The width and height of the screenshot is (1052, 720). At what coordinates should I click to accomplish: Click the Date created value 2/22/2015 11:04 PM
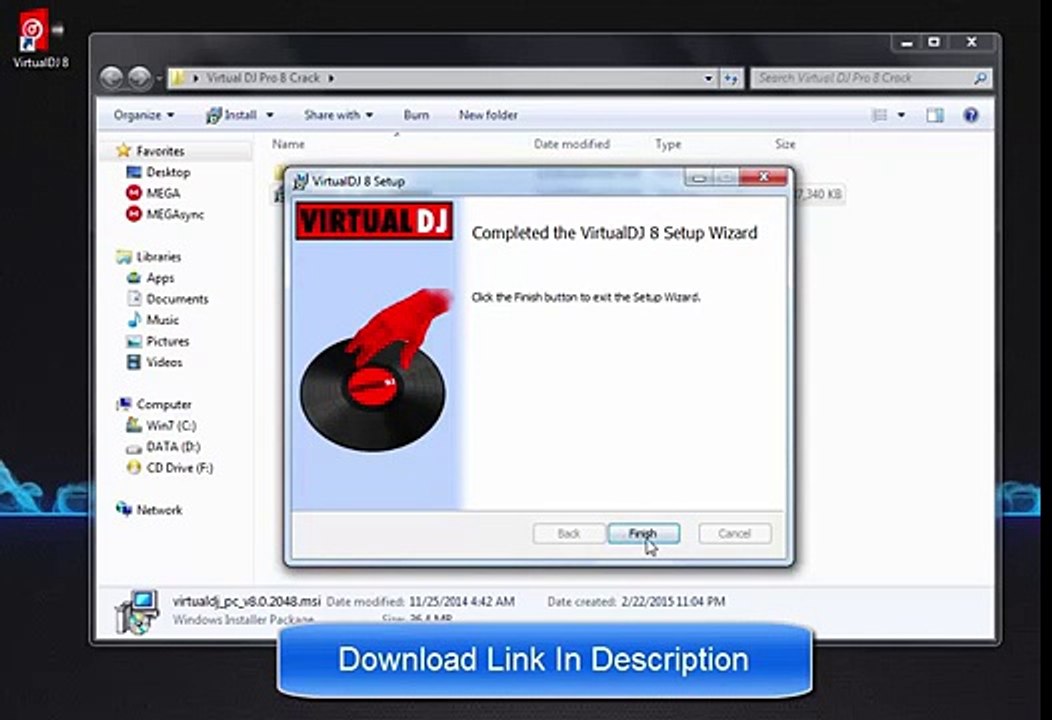click(x=673, y=602)
